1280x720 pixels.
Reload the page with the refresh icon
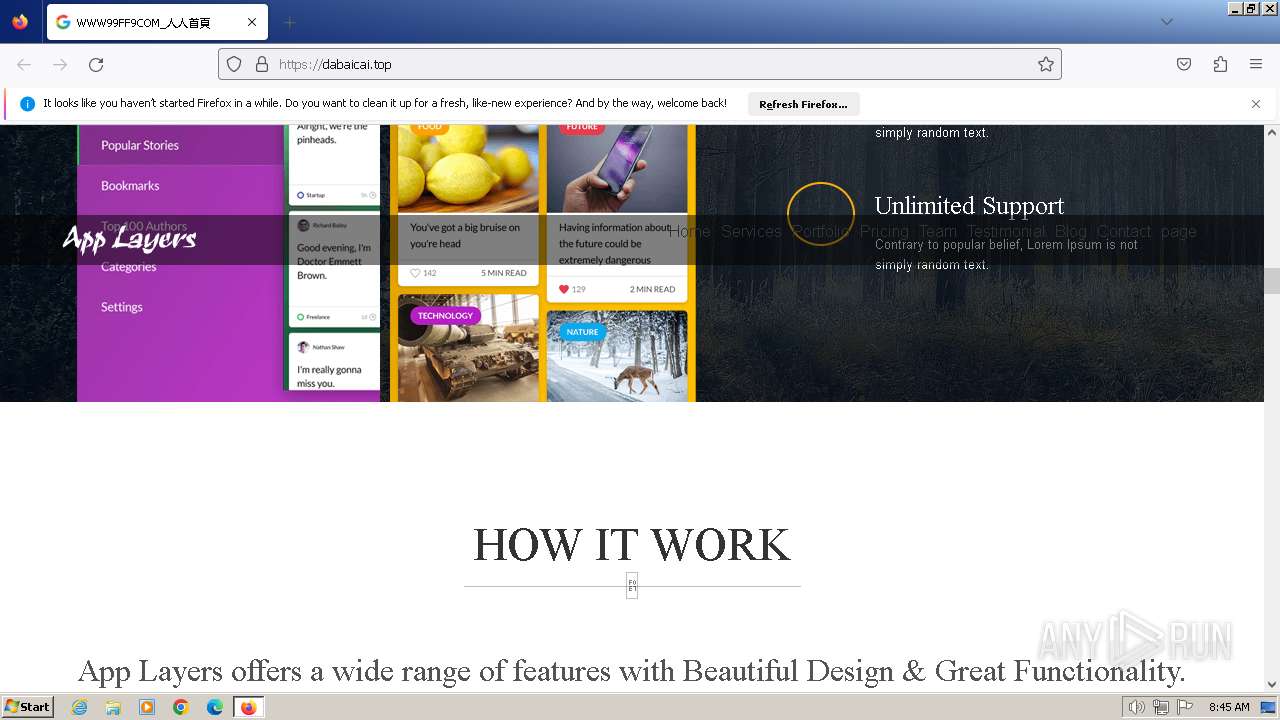[x=96, y=64]
